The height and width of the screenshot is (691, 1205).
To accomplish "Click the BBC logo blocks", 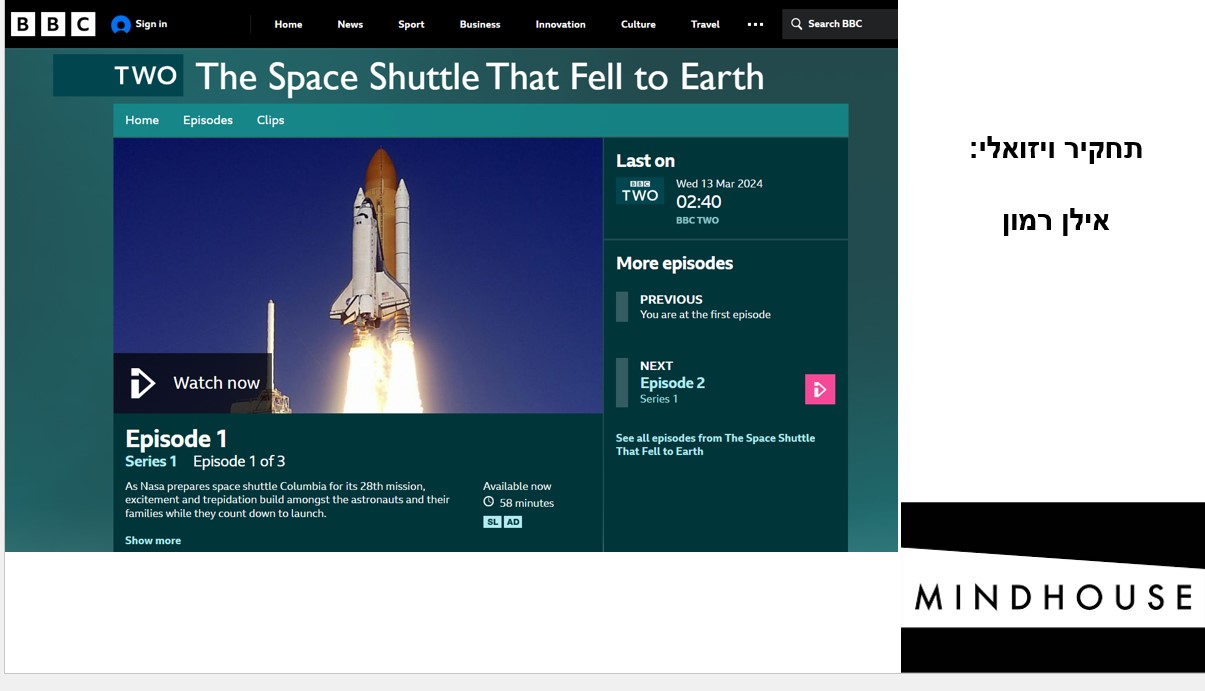I will pyautogui.click(x=53, y=24).
